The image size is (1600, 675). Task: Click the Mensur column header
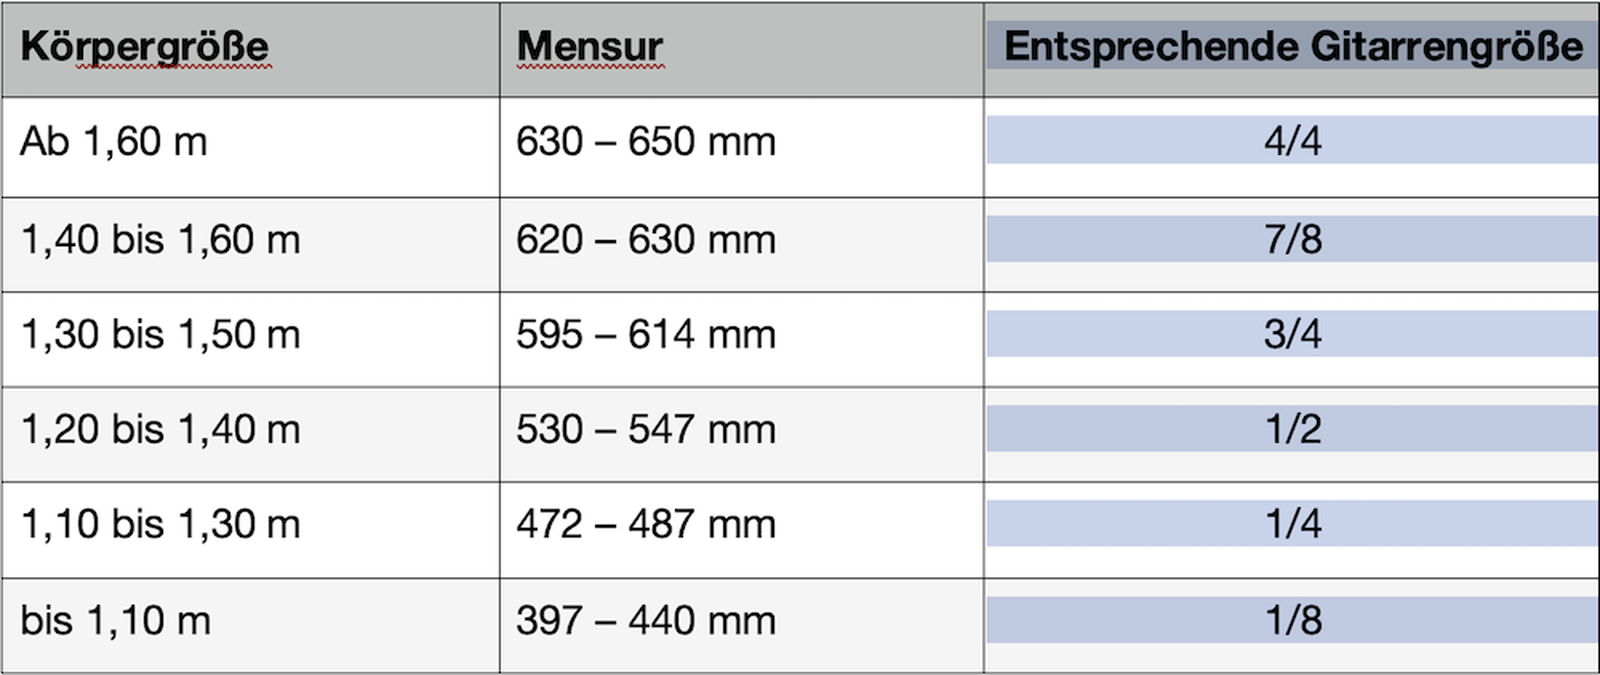590,47
